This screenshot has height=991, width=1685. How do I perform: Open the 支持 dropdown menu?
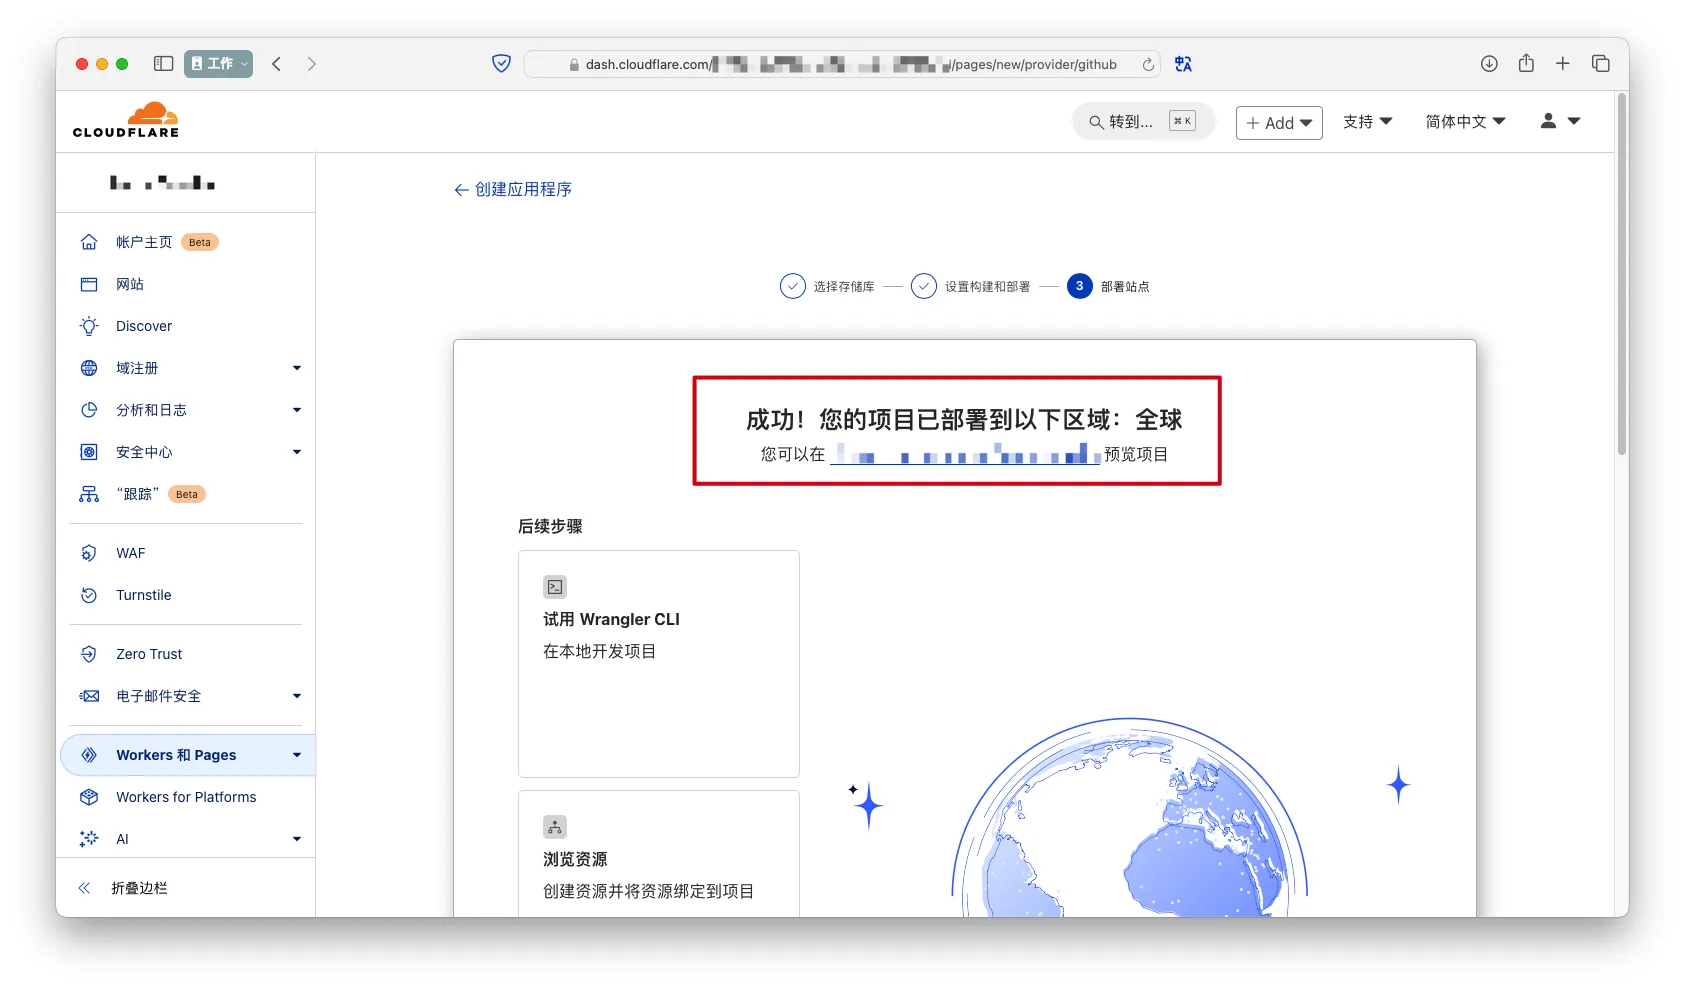[1368, 122]
